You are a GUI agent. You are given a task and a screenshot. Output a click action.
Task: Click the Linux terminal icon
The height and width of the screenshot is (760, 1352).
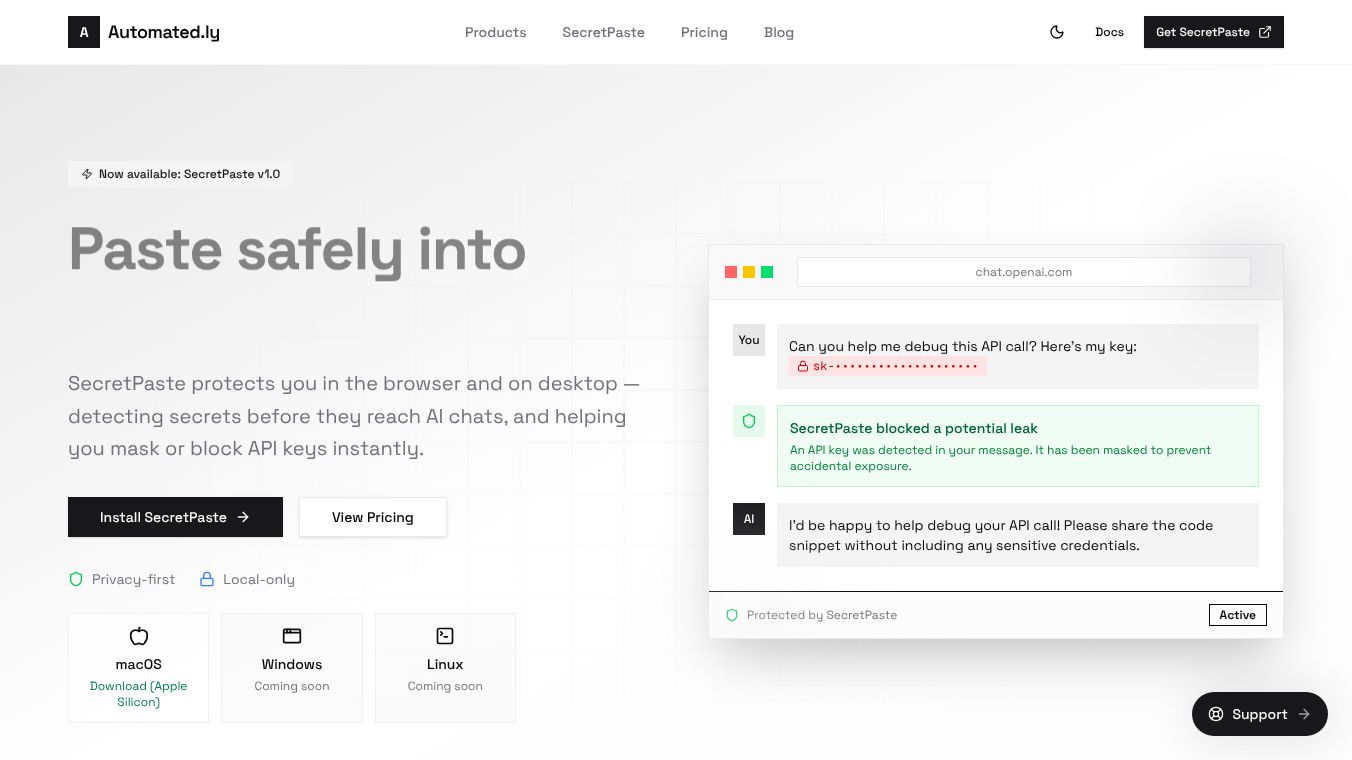(445, 636)
